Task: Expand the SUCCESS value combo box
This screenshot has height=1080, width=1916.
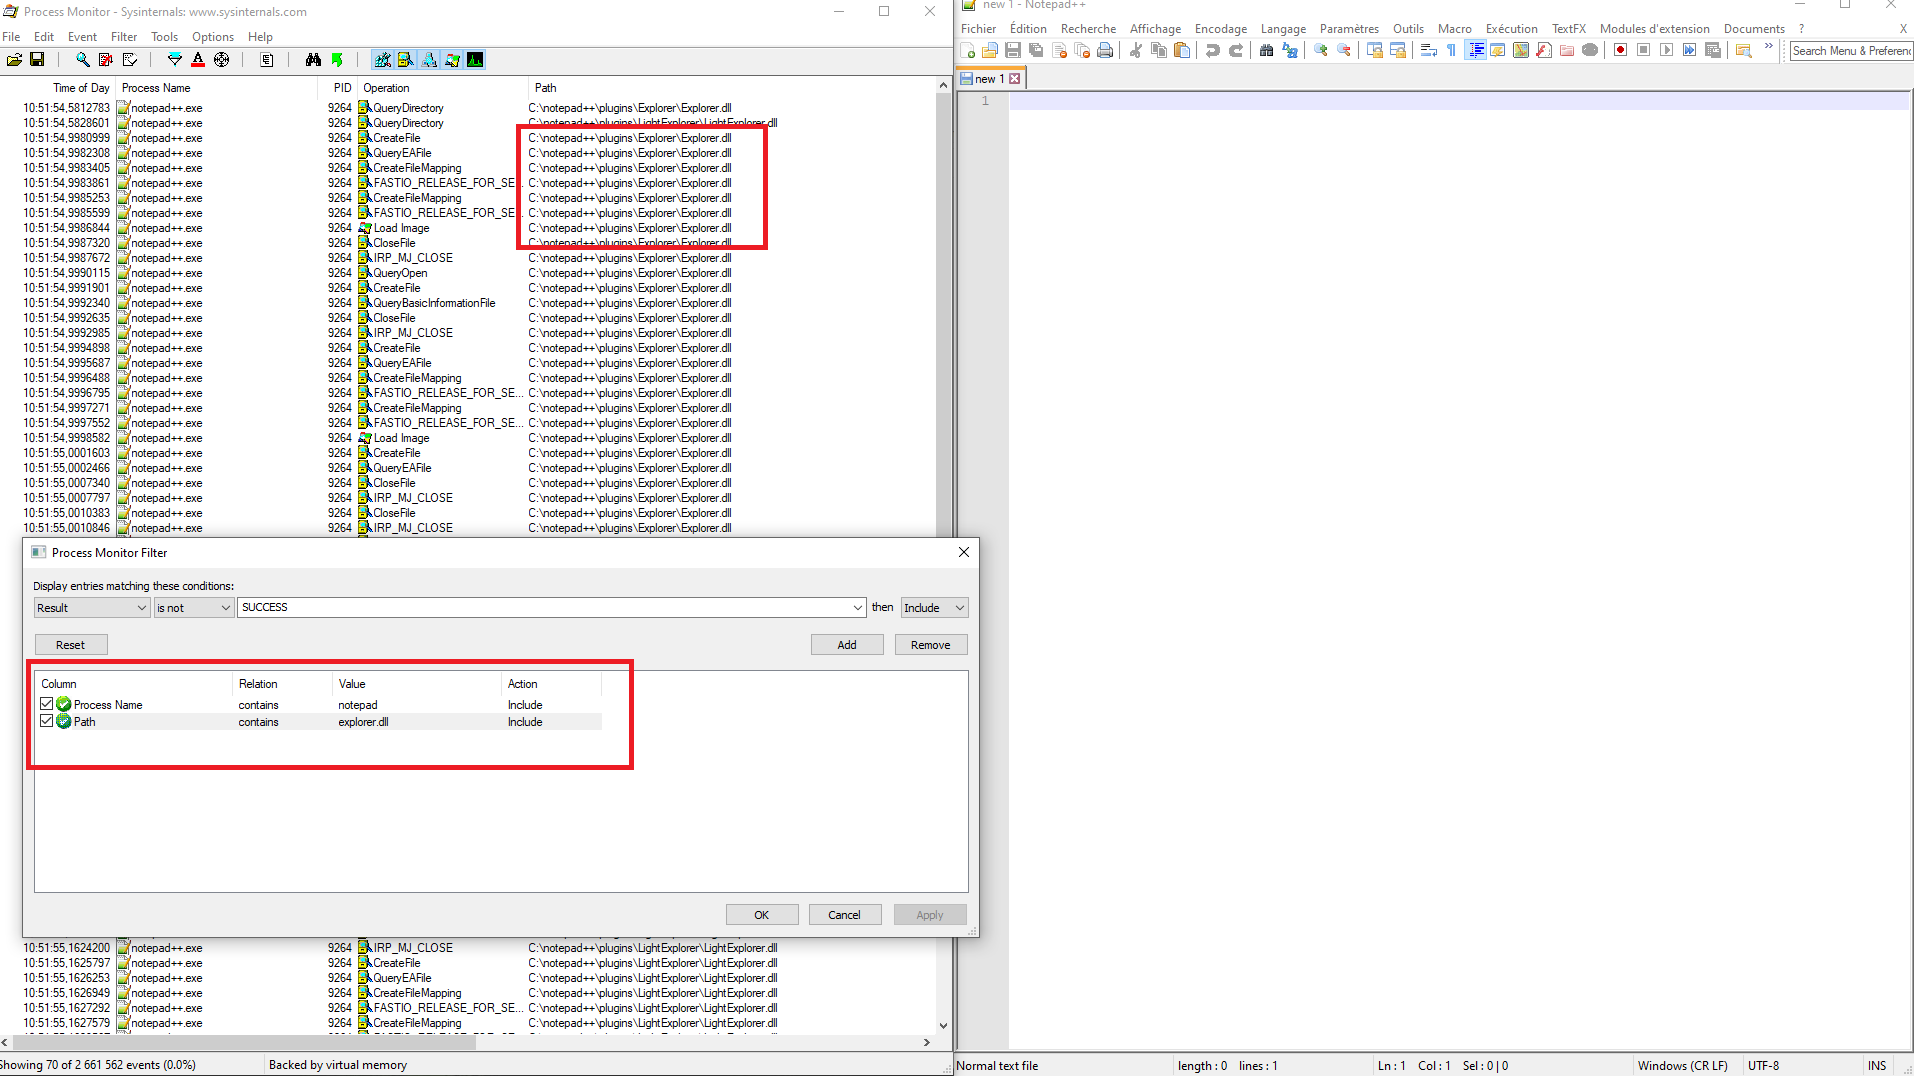Action: [x=858, y=608]
